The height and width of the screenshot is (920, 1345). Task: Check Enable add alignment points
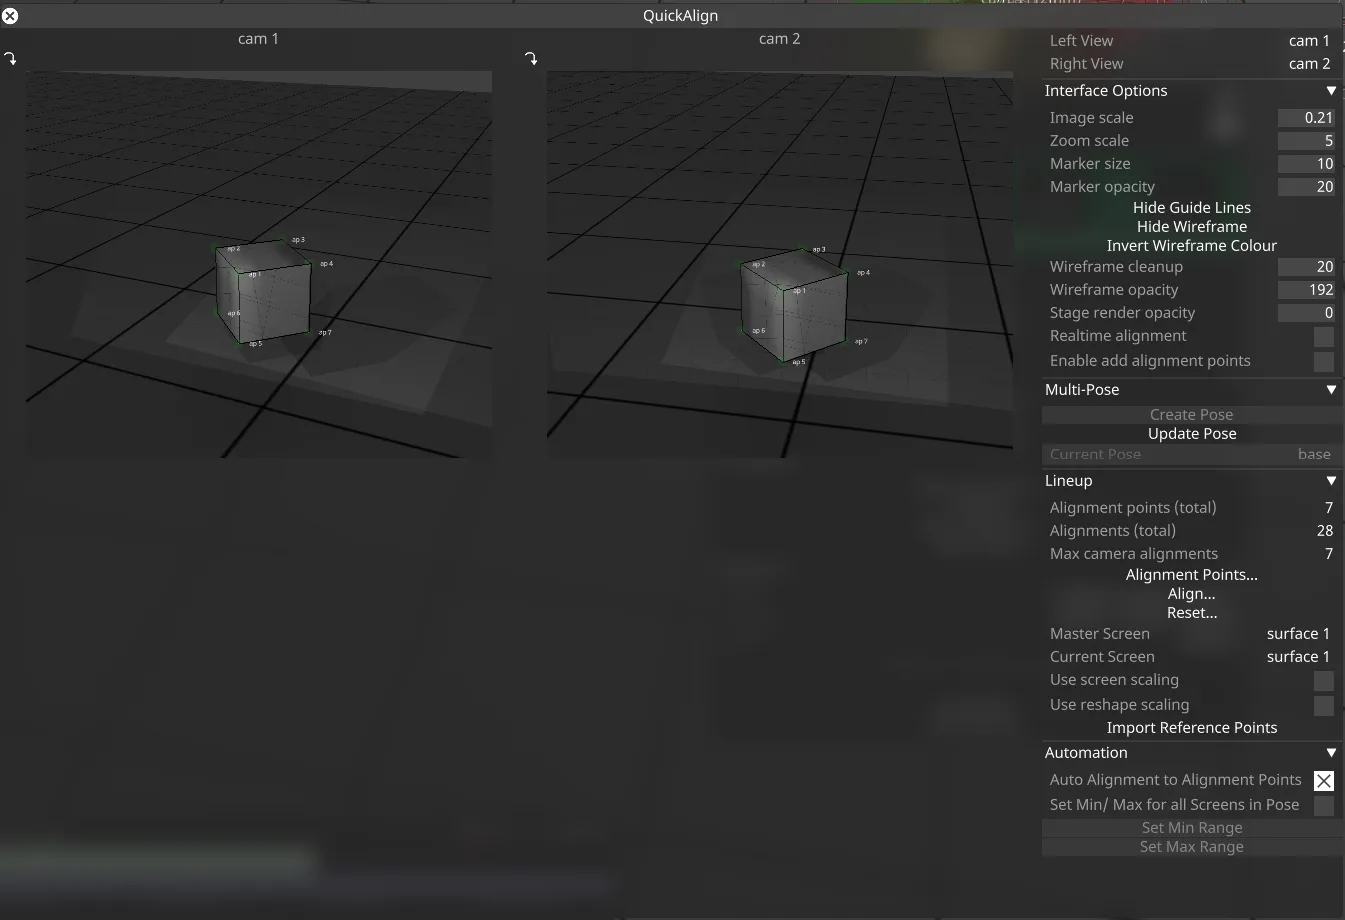pyautogui.click(x=1323, y=362)
